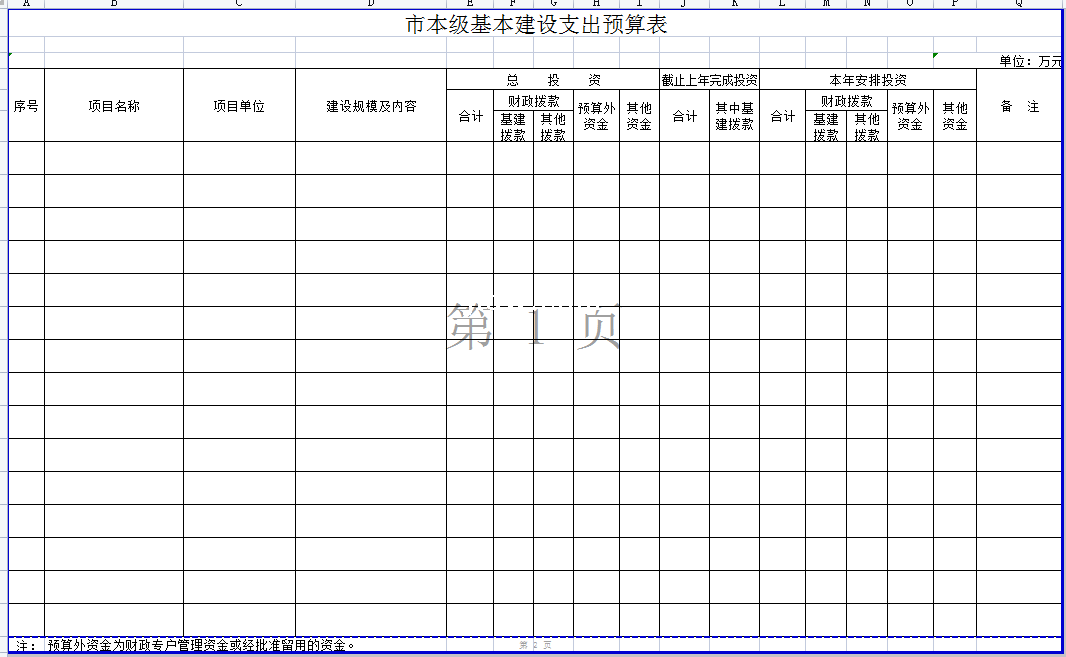Click the 备注 header cell
This screenshot has height=657, width=1066.
tap(1019, 106)
